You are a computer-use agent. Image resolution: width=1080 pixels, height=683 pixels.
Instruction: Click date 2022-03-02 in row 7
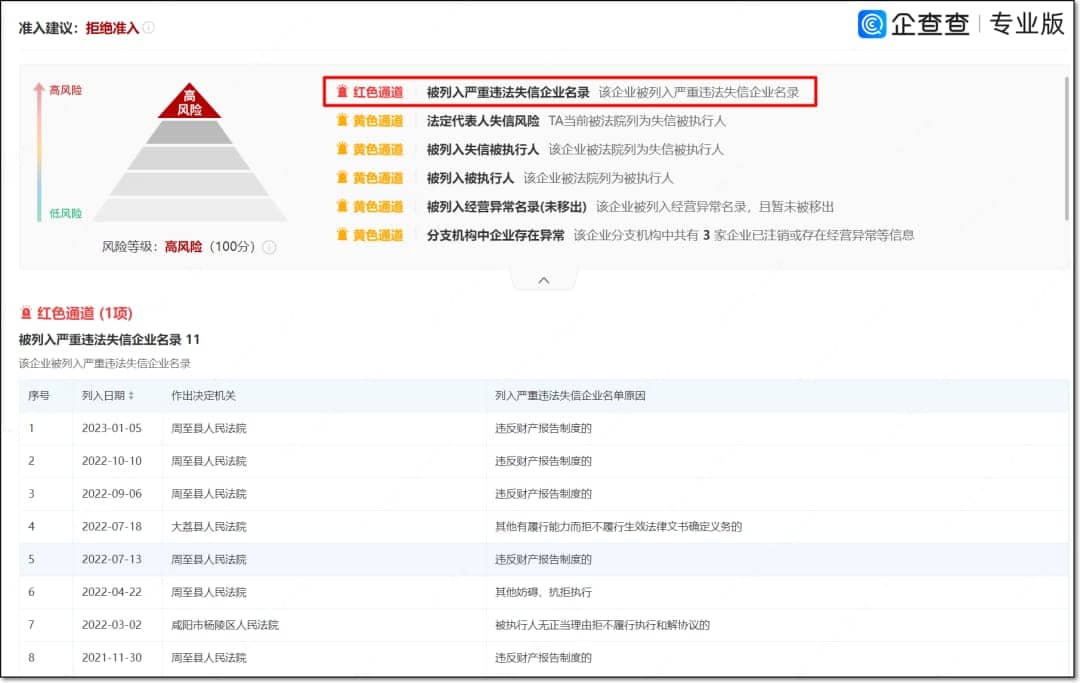pos(112,625)
